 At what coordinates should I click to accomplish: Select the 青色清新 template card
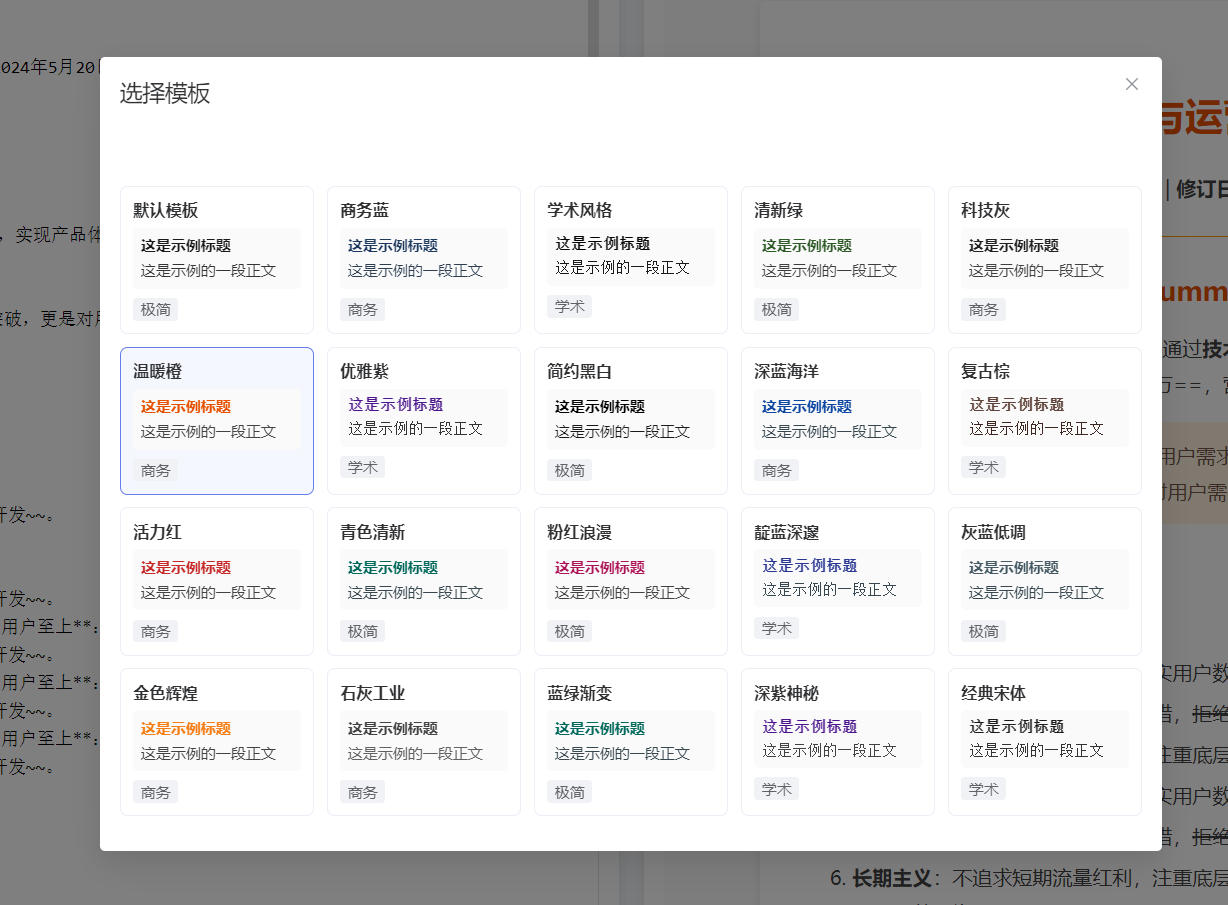424,581
